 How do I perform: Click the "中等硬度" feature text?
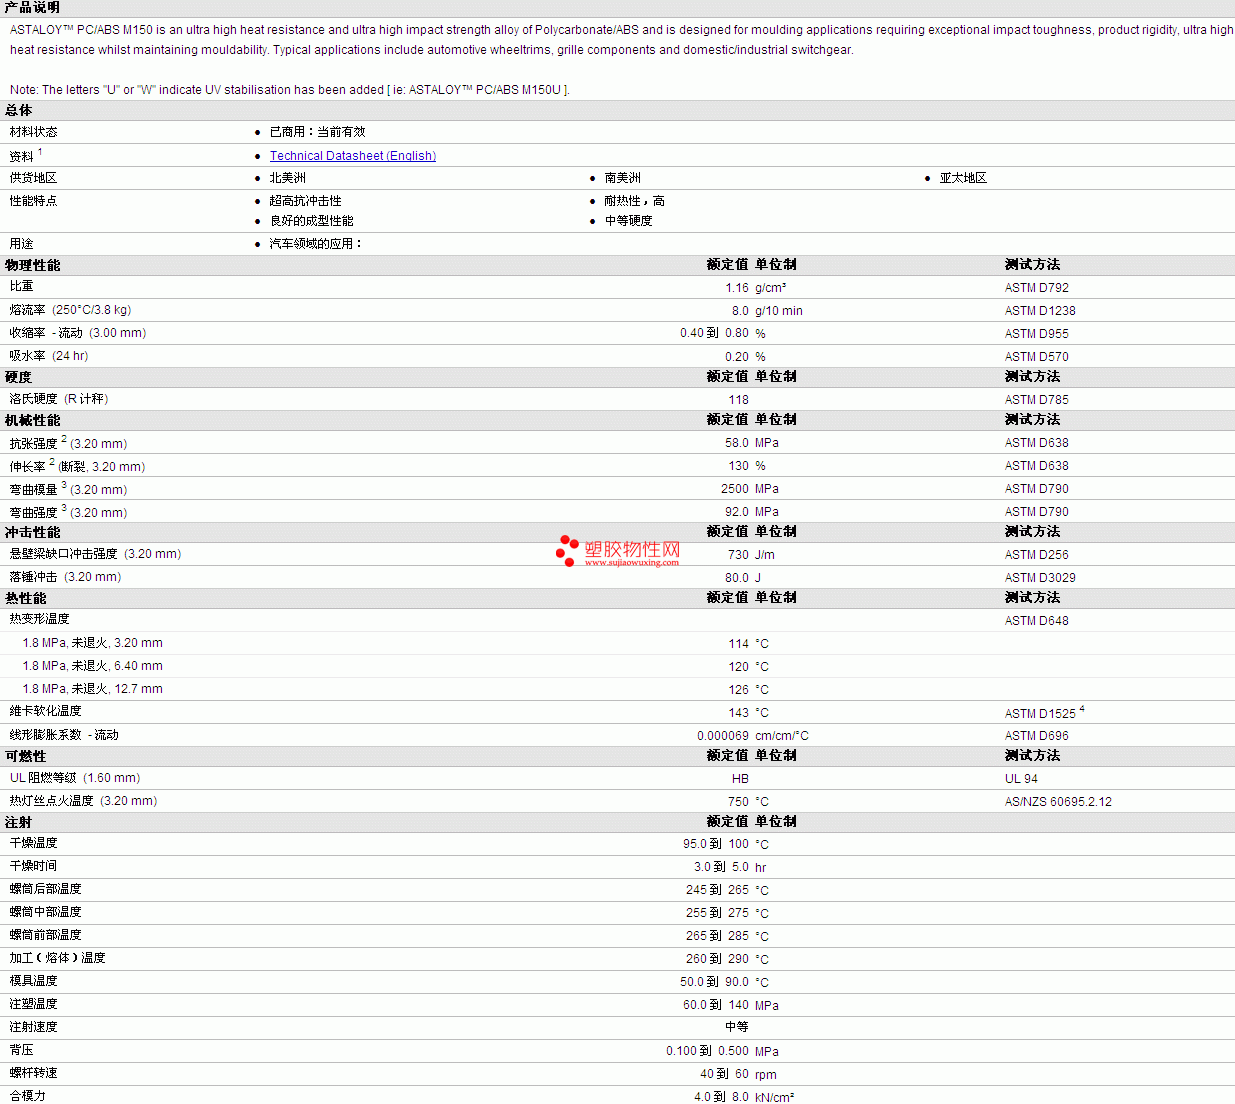point(629,221)
